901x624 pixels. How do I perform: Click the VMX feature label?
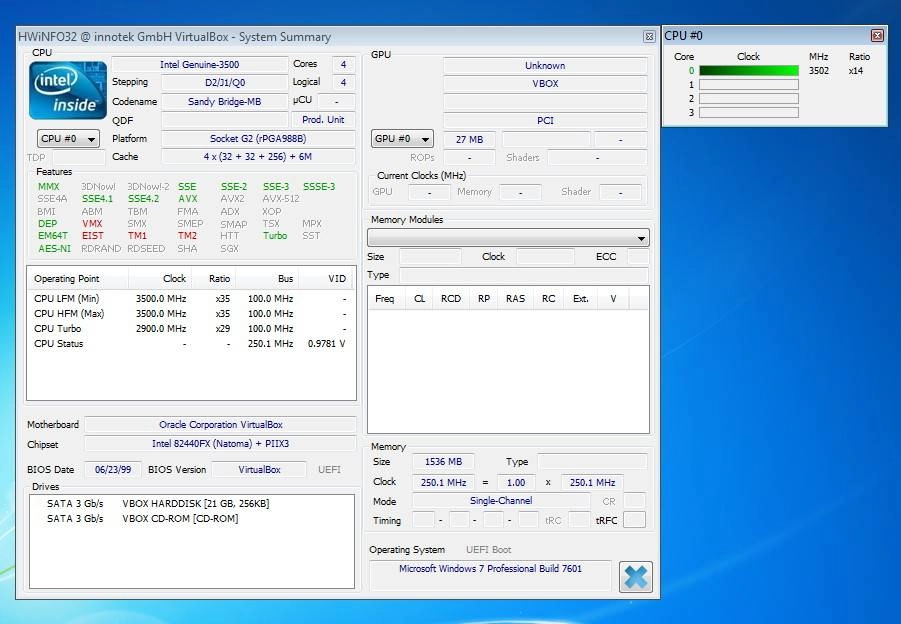92,224
